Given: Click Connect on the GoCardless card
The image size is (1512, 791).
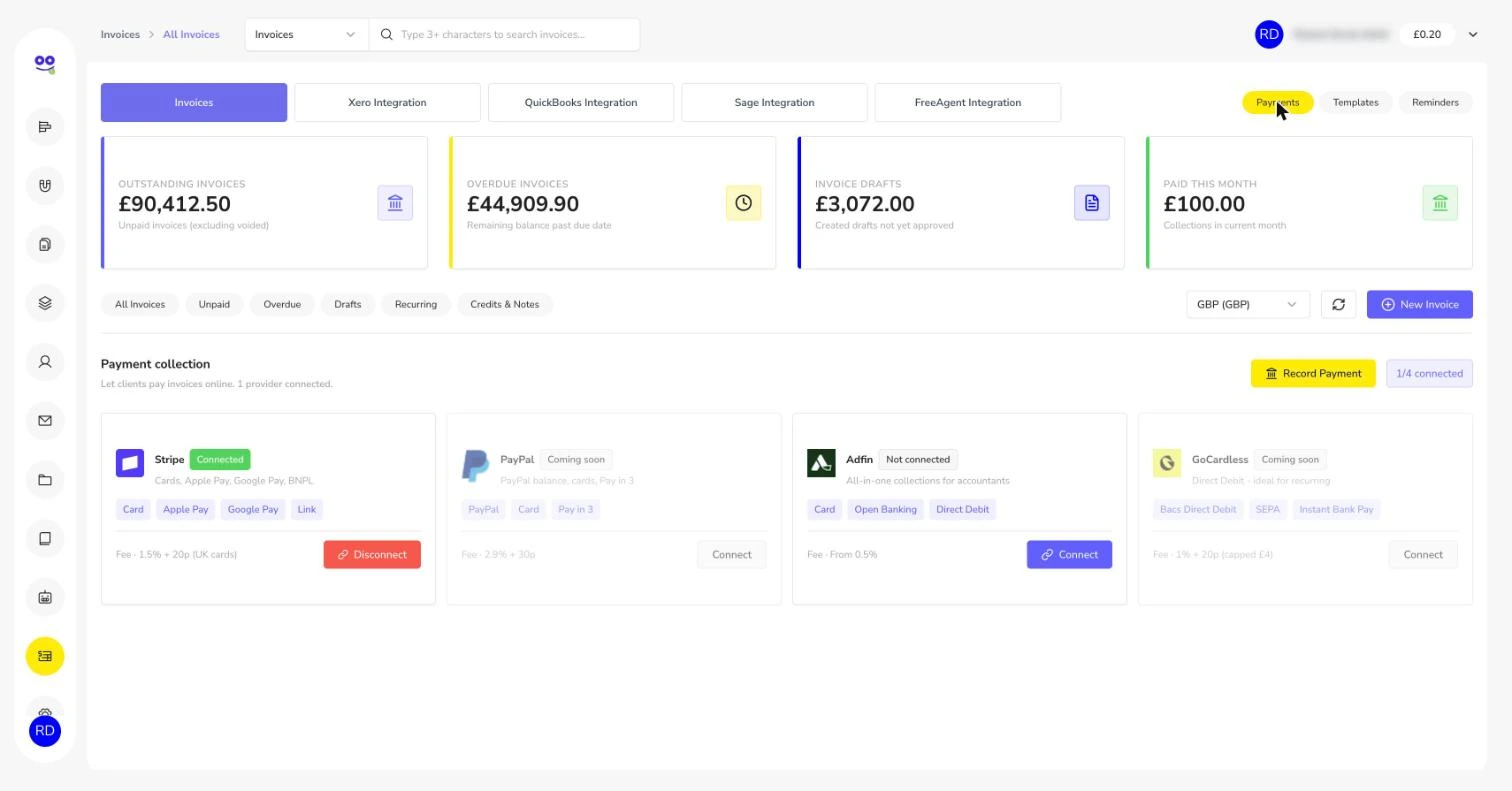Looking at the screenshot, I should pos(1423,554).
